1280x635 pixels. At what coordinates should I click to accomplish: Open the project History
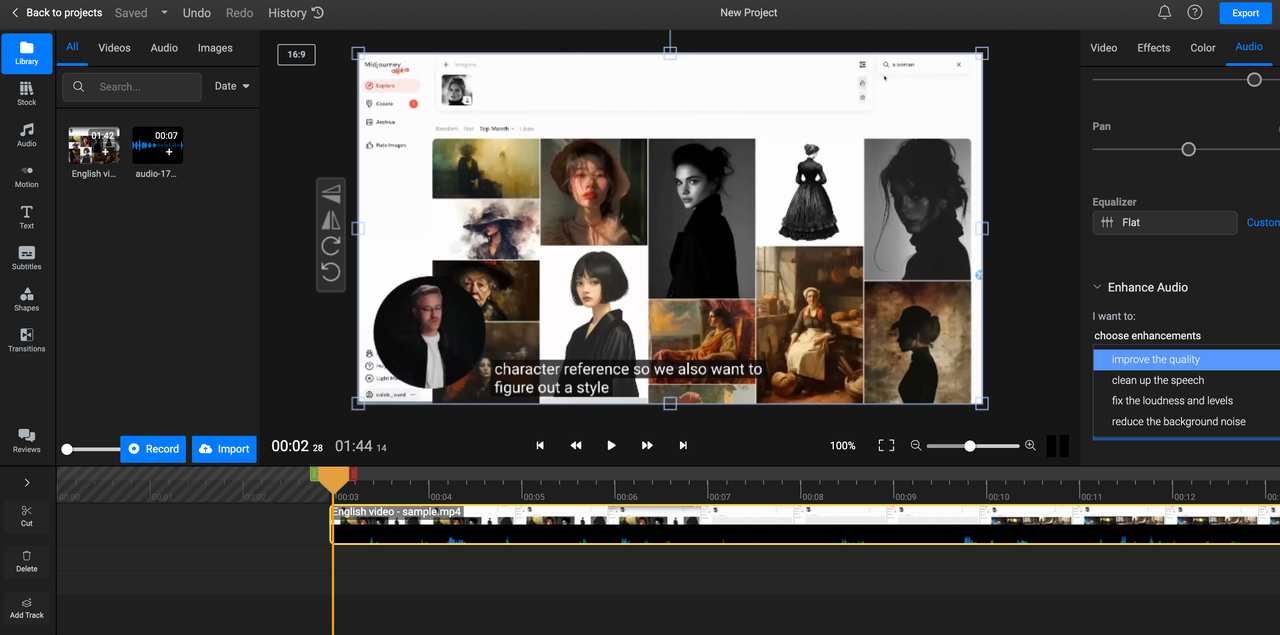296,13
